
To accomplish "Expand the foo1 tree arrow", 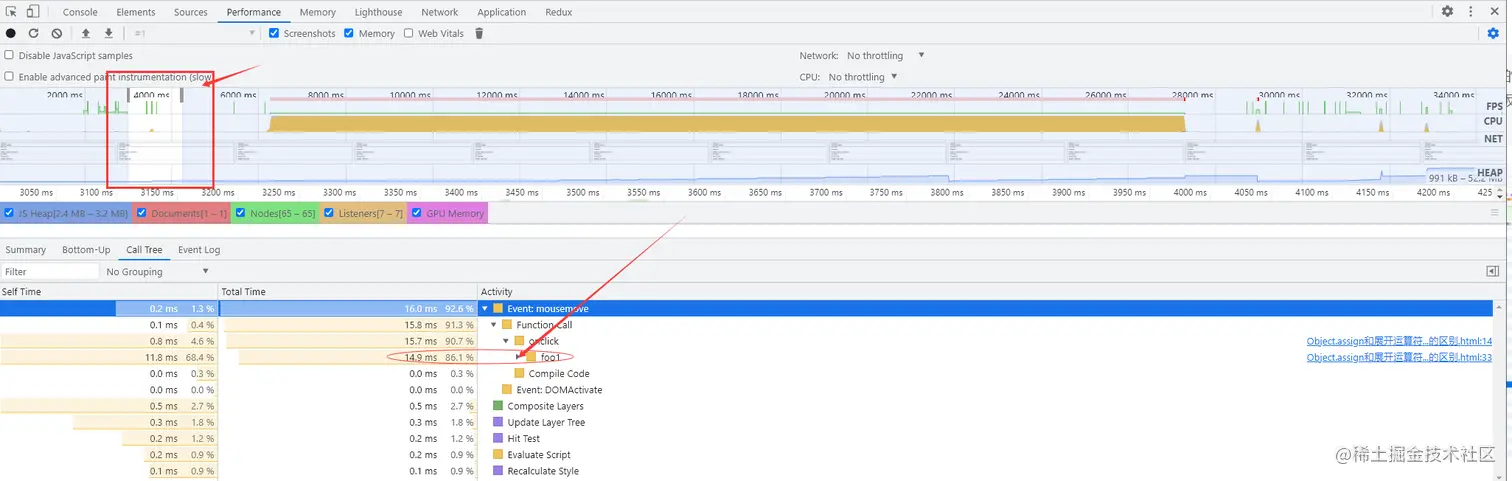I will [x=519, y=357].
